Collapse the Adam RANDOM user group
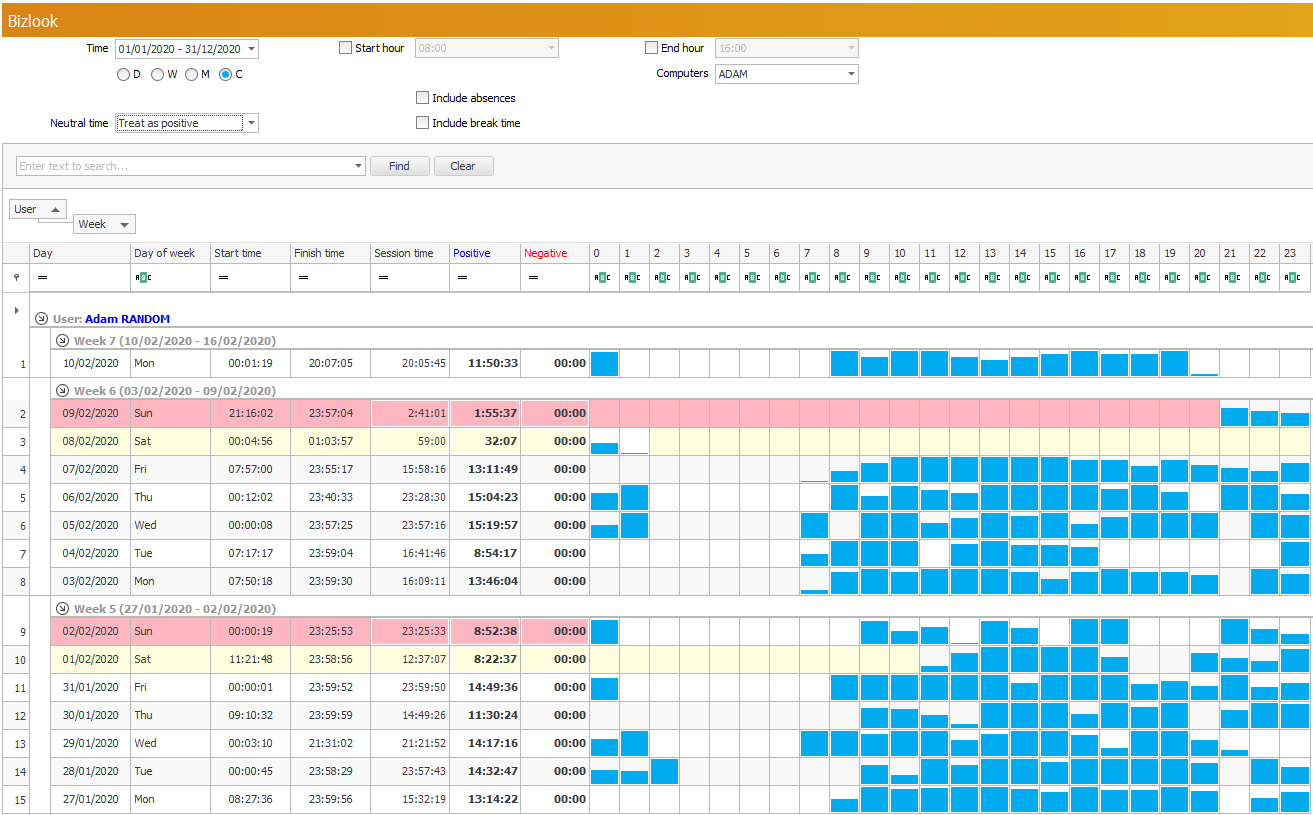The width and height of the screenshot is (1313, 815). tap(41, 319)
